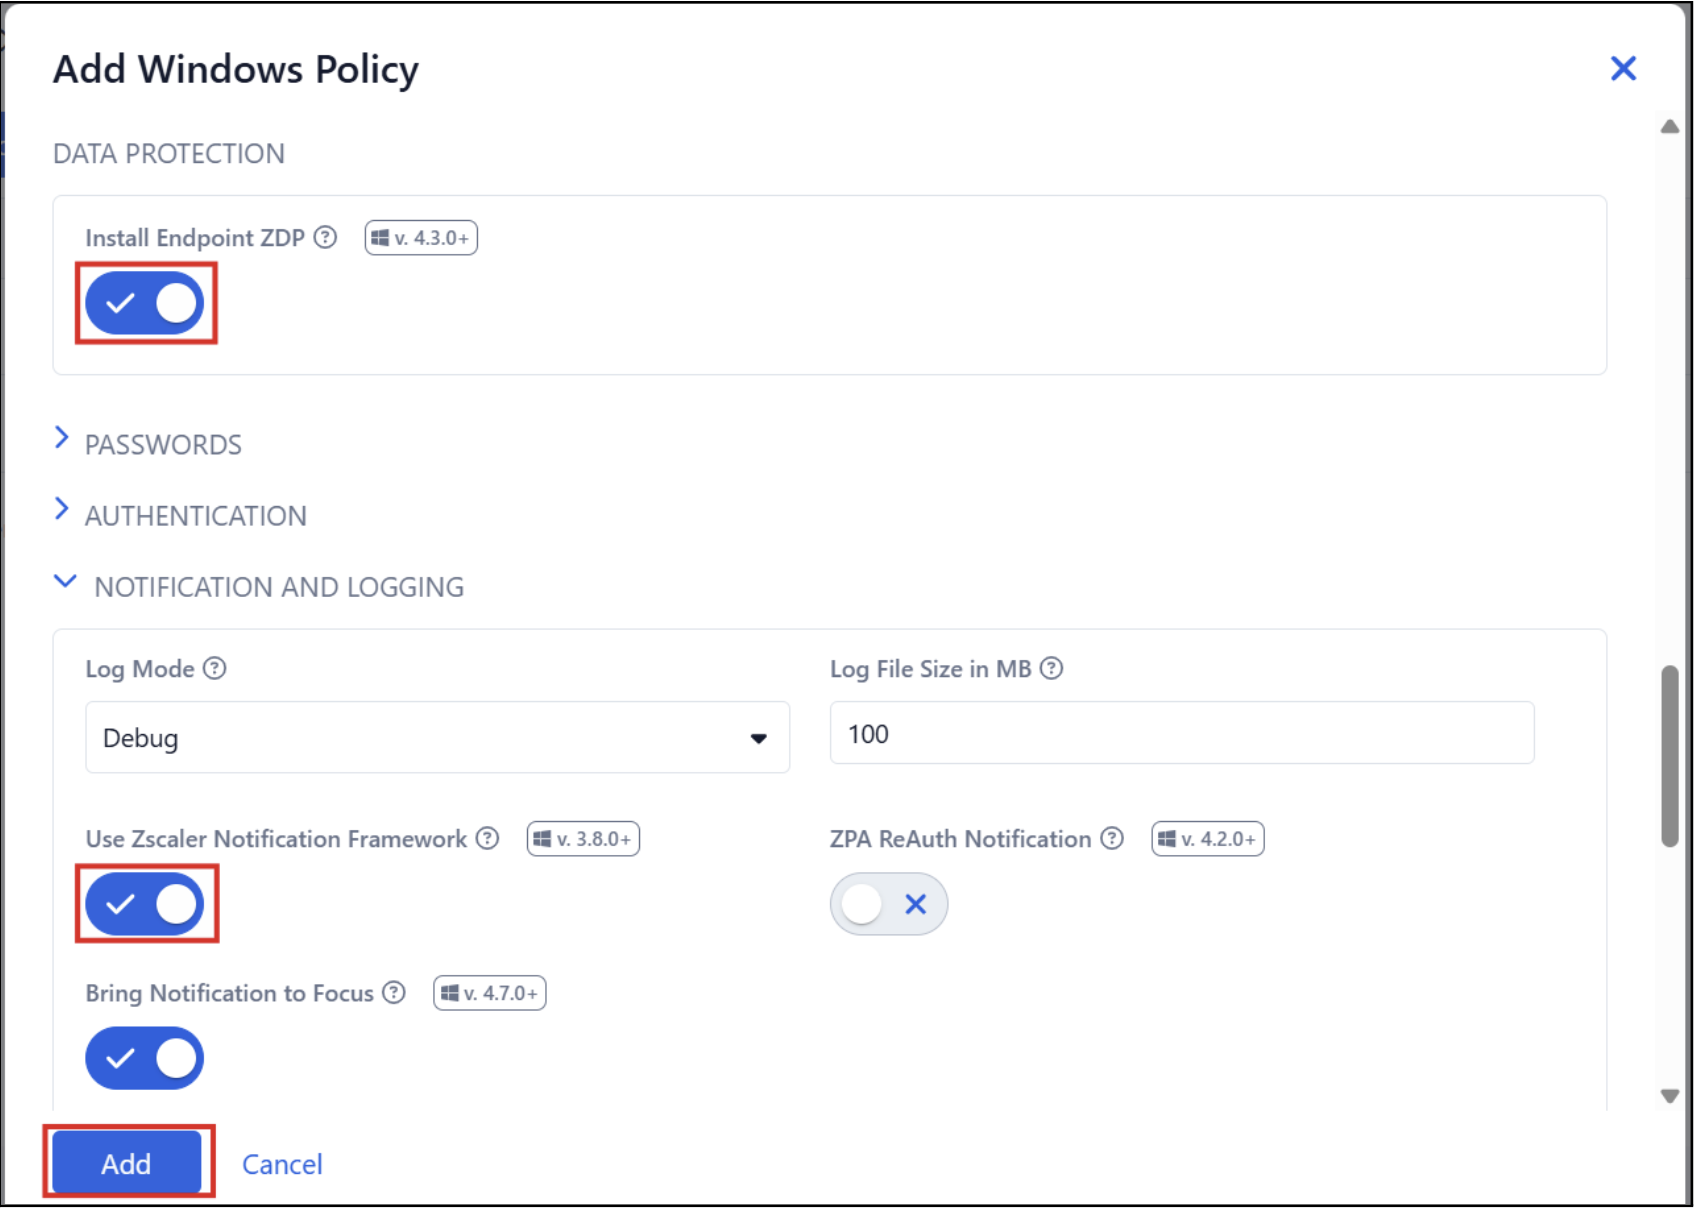The width and height of the screenshot is (1694, 1212).
Task: Click the v. 3.8.0+ Windows version badge
Action: point(583,839)
